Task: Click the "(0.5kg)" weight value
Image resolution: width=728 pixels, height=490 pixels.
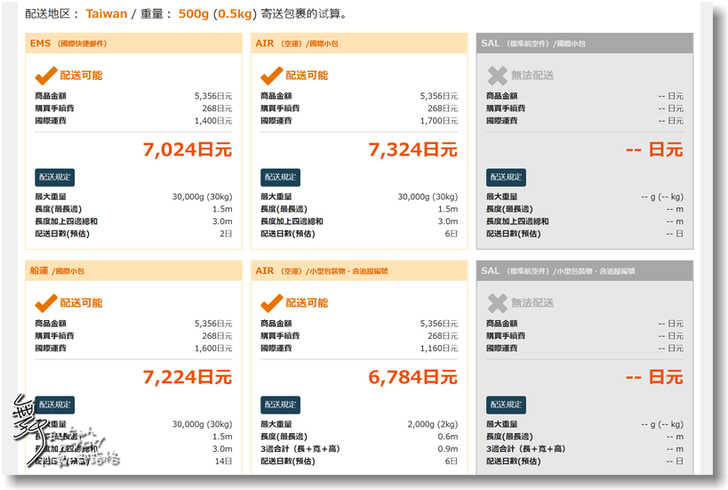Action: click(x=235, y=14)
